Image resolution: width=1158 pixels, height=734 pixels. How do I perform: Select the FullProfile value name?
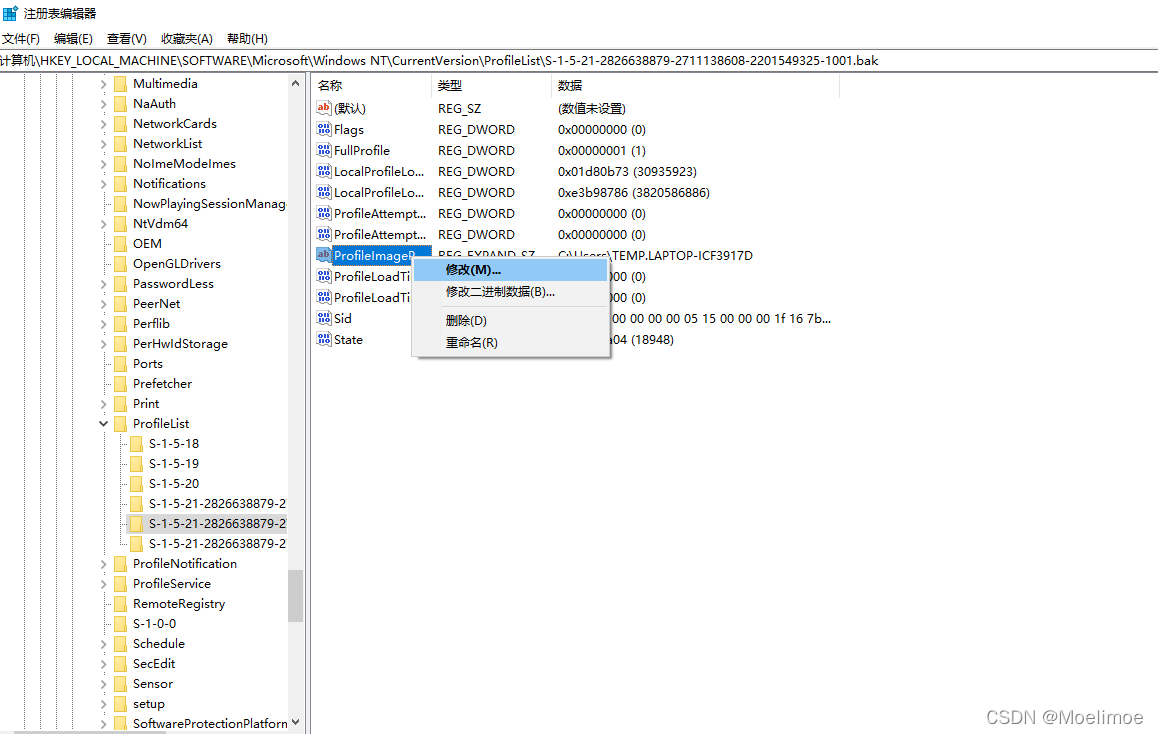[x=362, y=151]
